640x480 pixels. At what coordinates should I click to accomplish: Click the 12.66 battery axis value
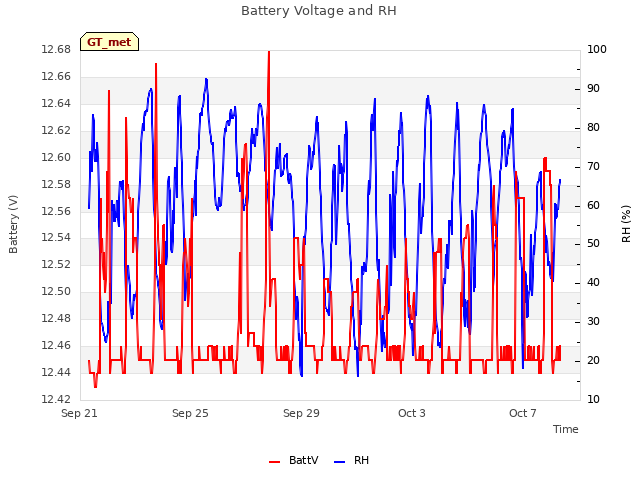tap(56, 76)
